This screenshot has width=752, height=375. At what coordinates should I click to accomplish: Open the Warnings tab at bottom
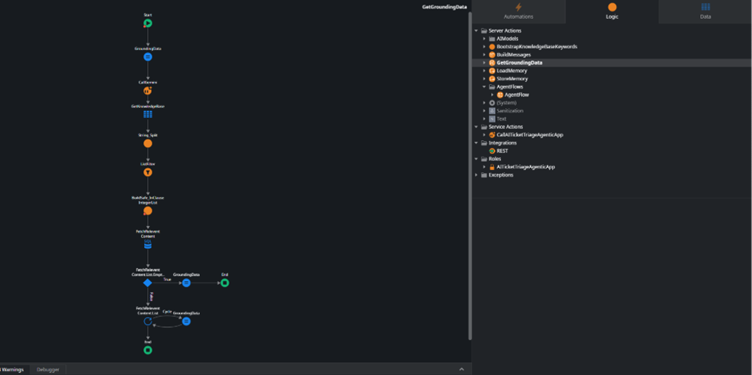tap(14, 369)
